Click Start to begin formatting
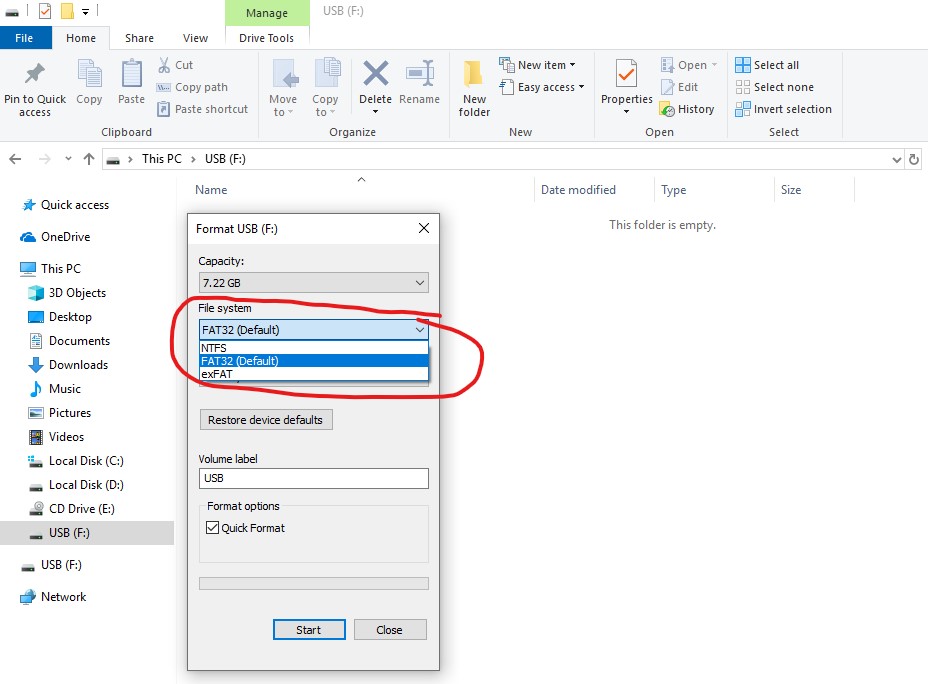Viewport: 928px width, 684px height. tap(309, 630)
